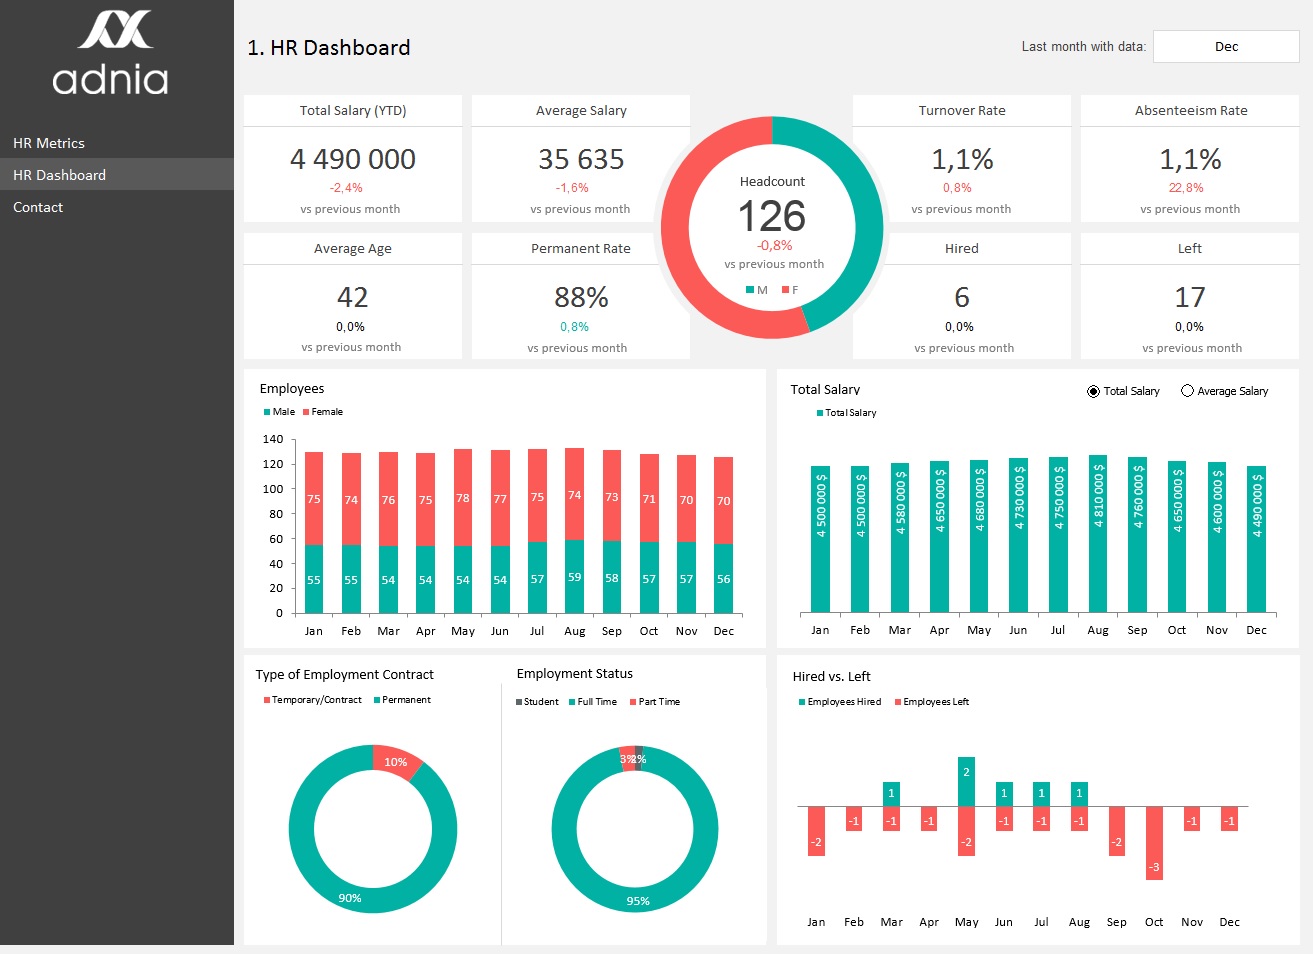Open the HR Metrics page

coord(49,143)
